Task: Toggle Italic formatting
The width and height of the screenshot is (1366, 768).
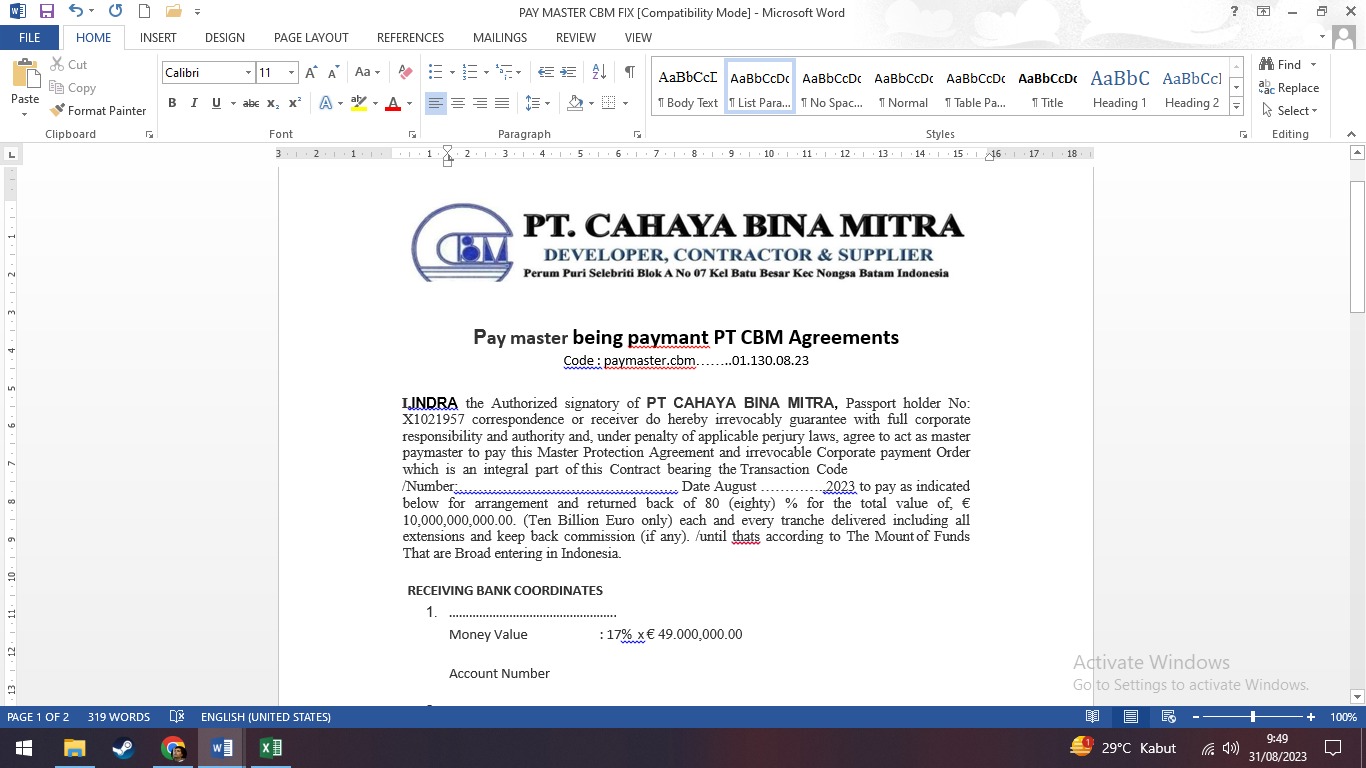Action: (194, 103)
